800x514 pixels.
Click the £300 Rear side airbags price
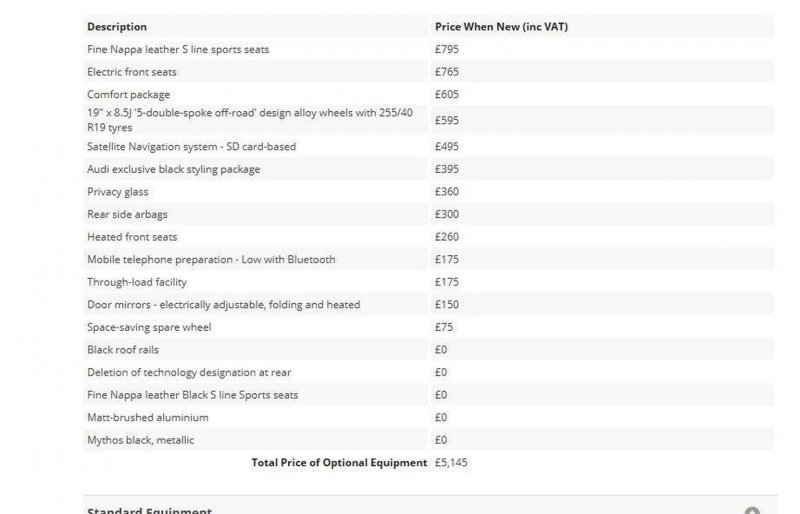tap(446, 214)
